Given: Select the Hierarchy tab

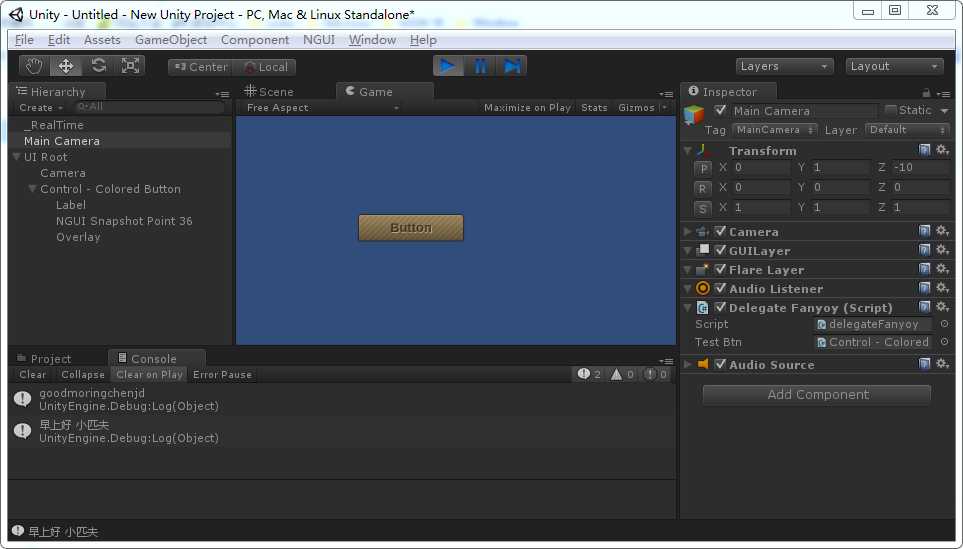Looking at the screenshot, I should 58,92.
